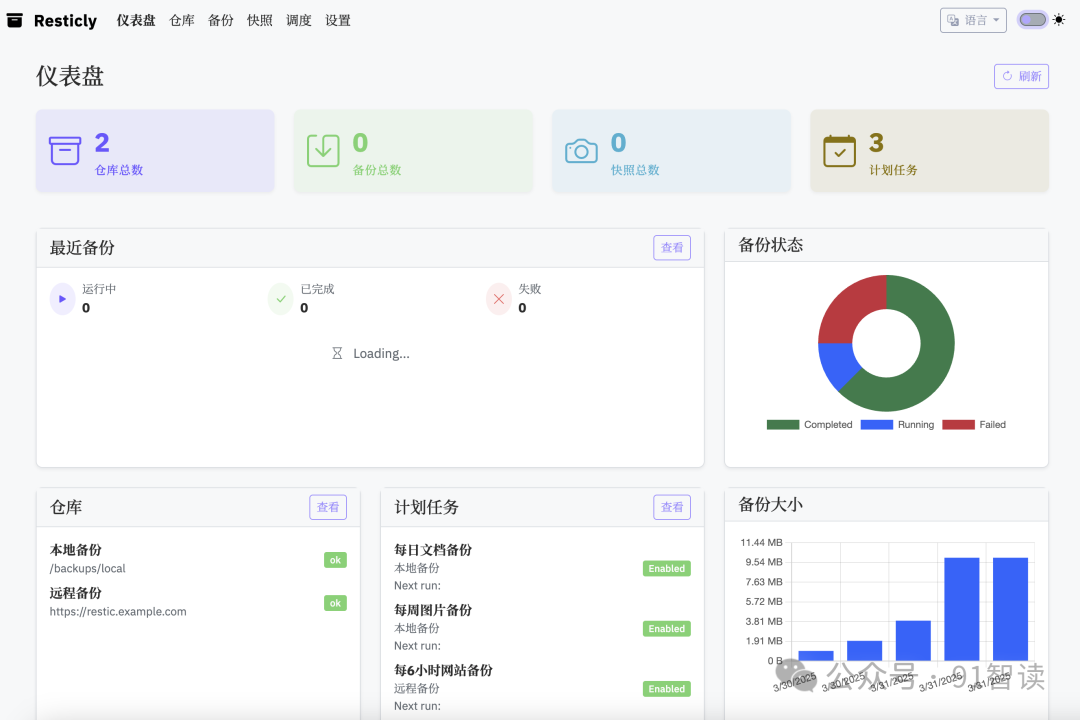Viewport: 1080px width, 720px height.
Task: Click the Resticly logo icon
Action: [14, 20]
